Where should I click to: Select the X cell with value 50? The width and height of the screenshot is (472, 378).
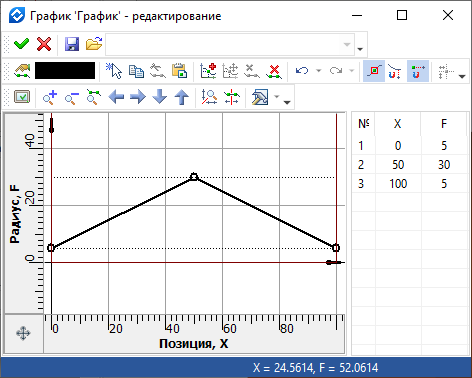coord(398,165)
